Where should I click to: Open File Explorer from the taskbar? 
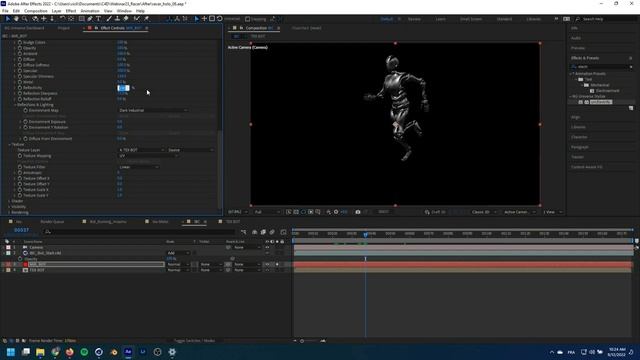(40, 351)
